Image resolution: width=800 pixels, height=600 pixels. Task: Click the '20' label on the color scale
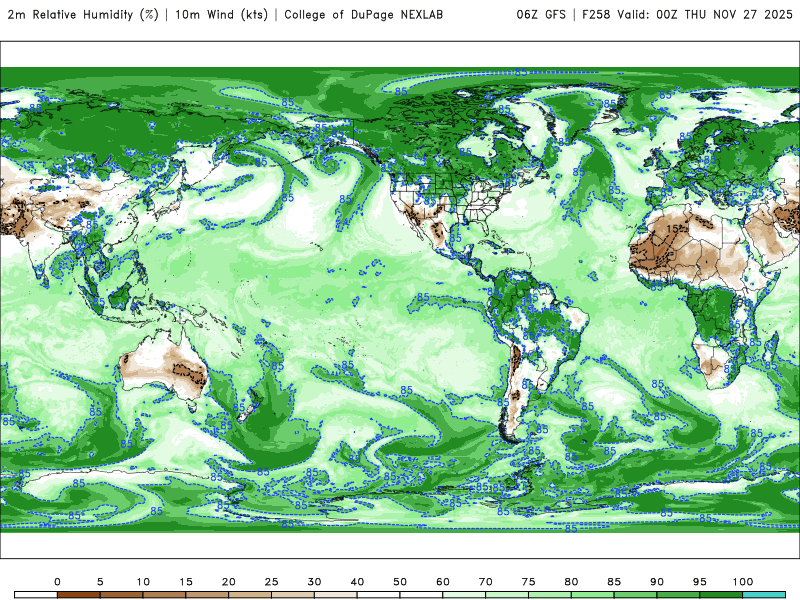[x=229, y=582]
